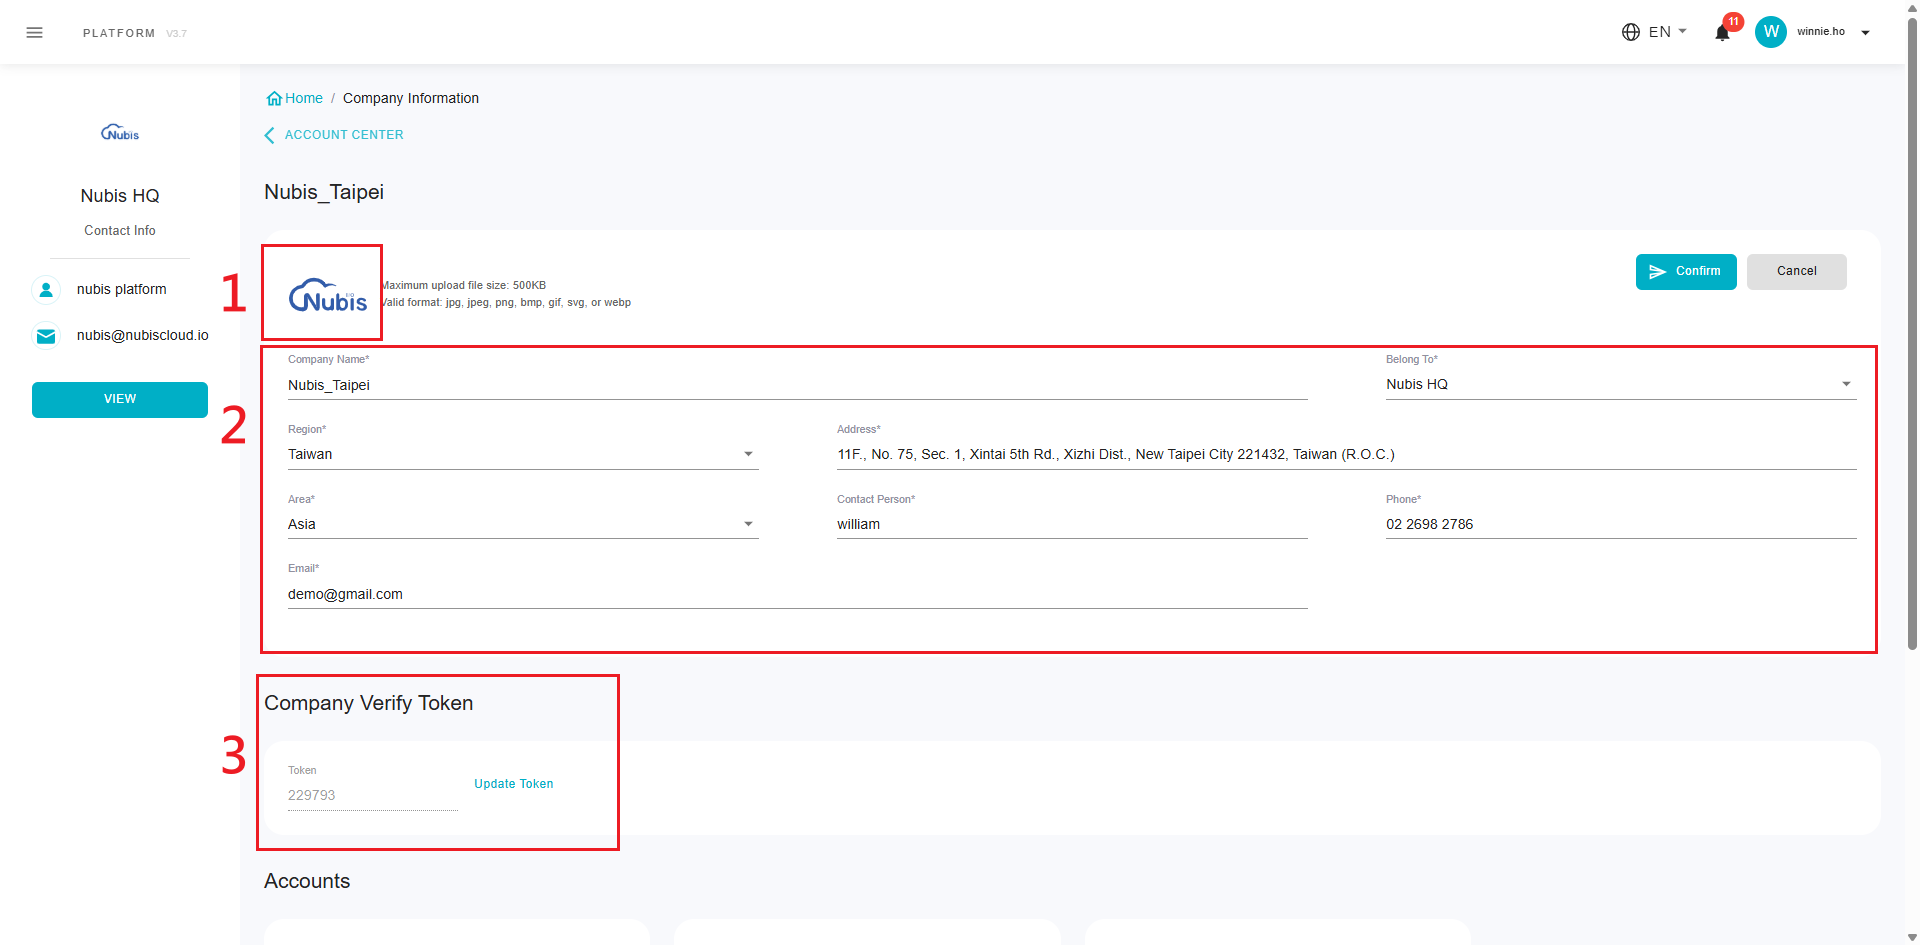Edit the Phone number field

pos(1621,524)
